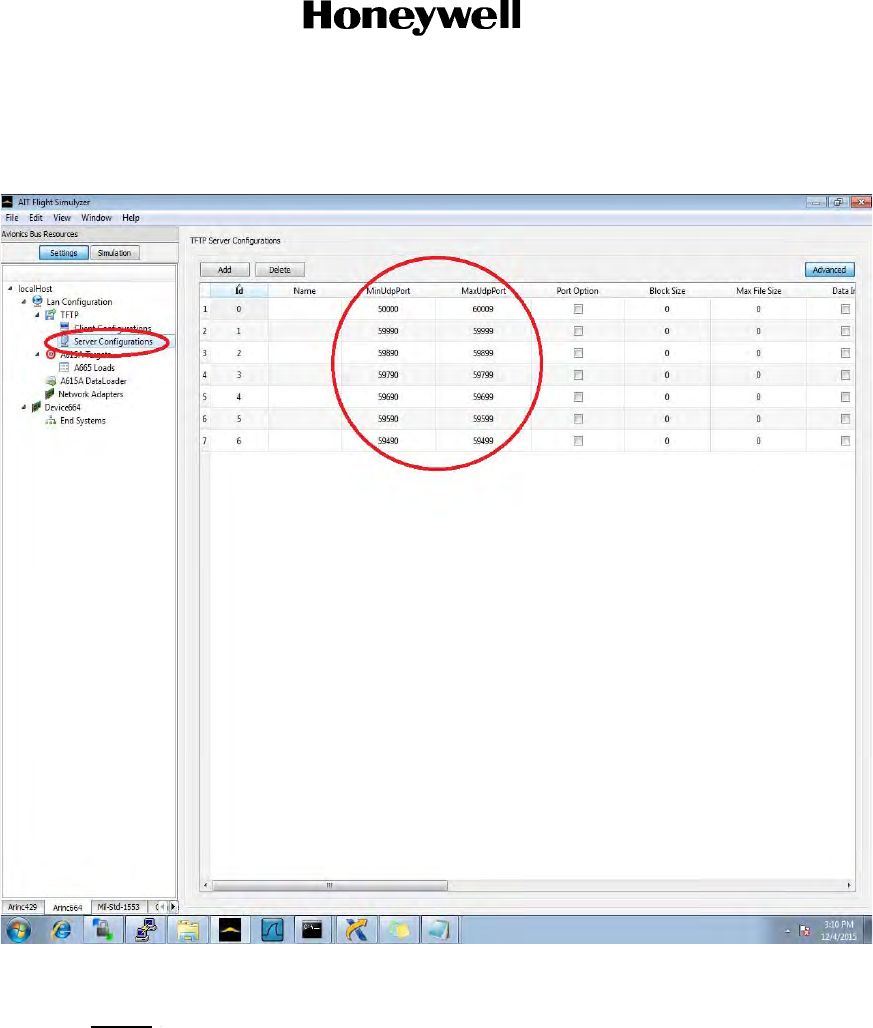The width and height of the screenshot is (873, 1028).
Task: Click the horizontal scrollbar left arrow
Action: coord(205,885)
